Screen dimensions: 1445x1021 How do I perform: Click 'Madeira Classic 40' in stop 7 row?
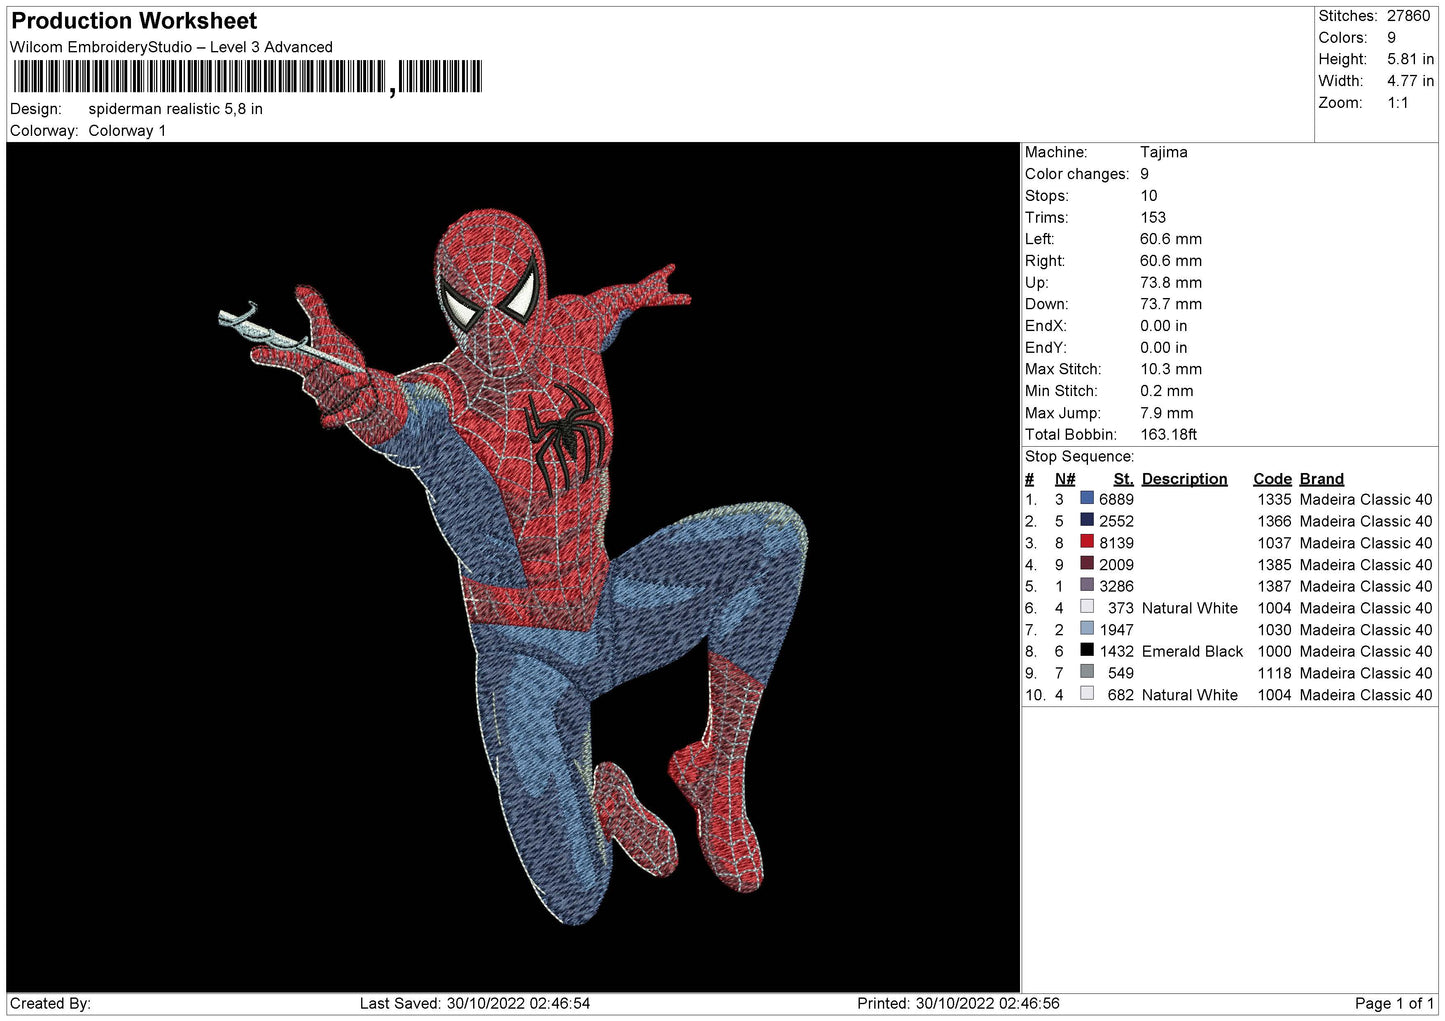[x=1366, y=630]
